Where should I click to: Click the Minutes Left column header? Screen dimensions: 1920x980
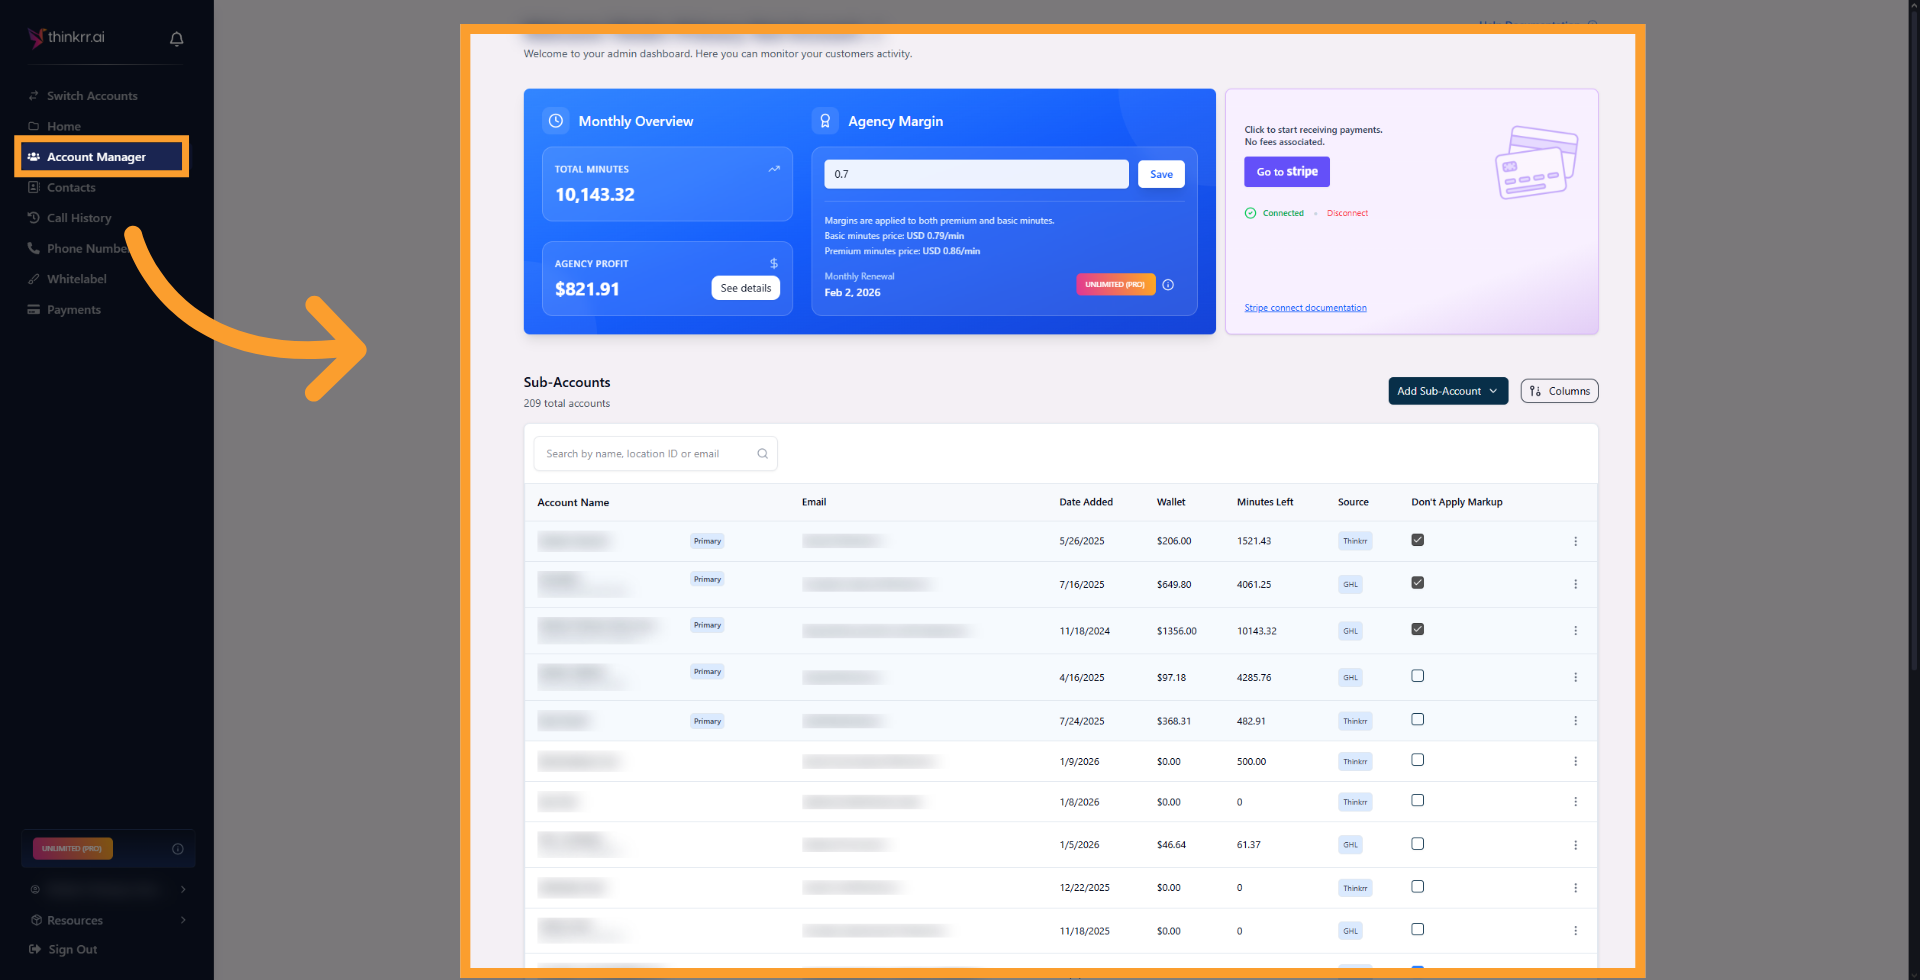point(1265,502)
